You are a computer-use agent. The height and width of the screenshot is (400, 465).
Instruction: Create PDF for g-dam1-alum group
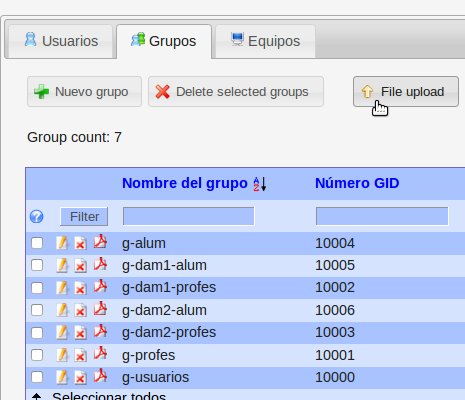pos(100,264)
